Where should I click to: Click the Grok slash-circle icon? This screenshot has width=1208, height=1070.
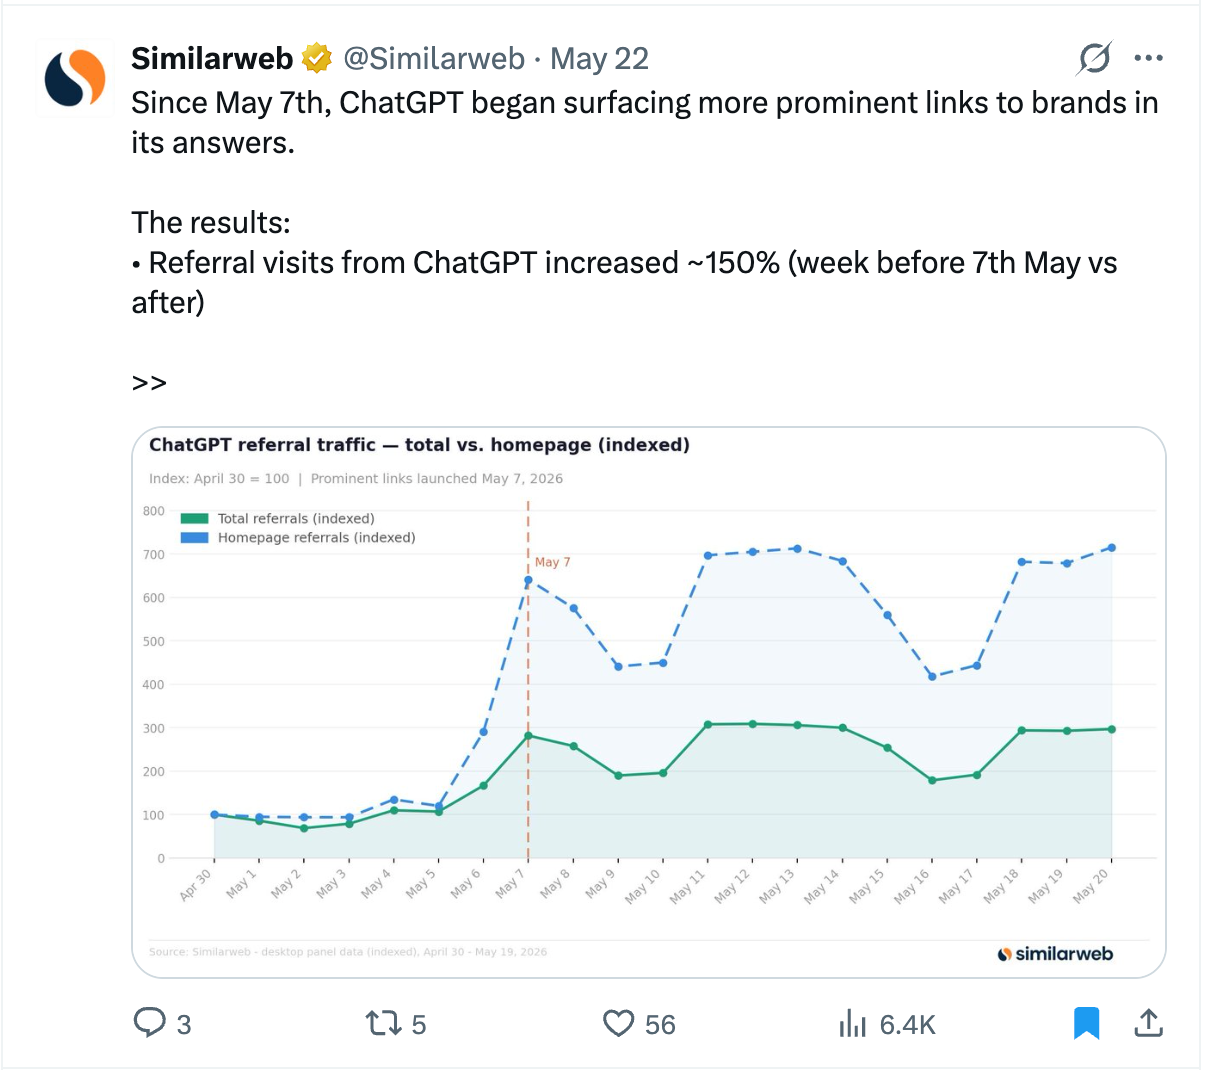[1094, 59]
